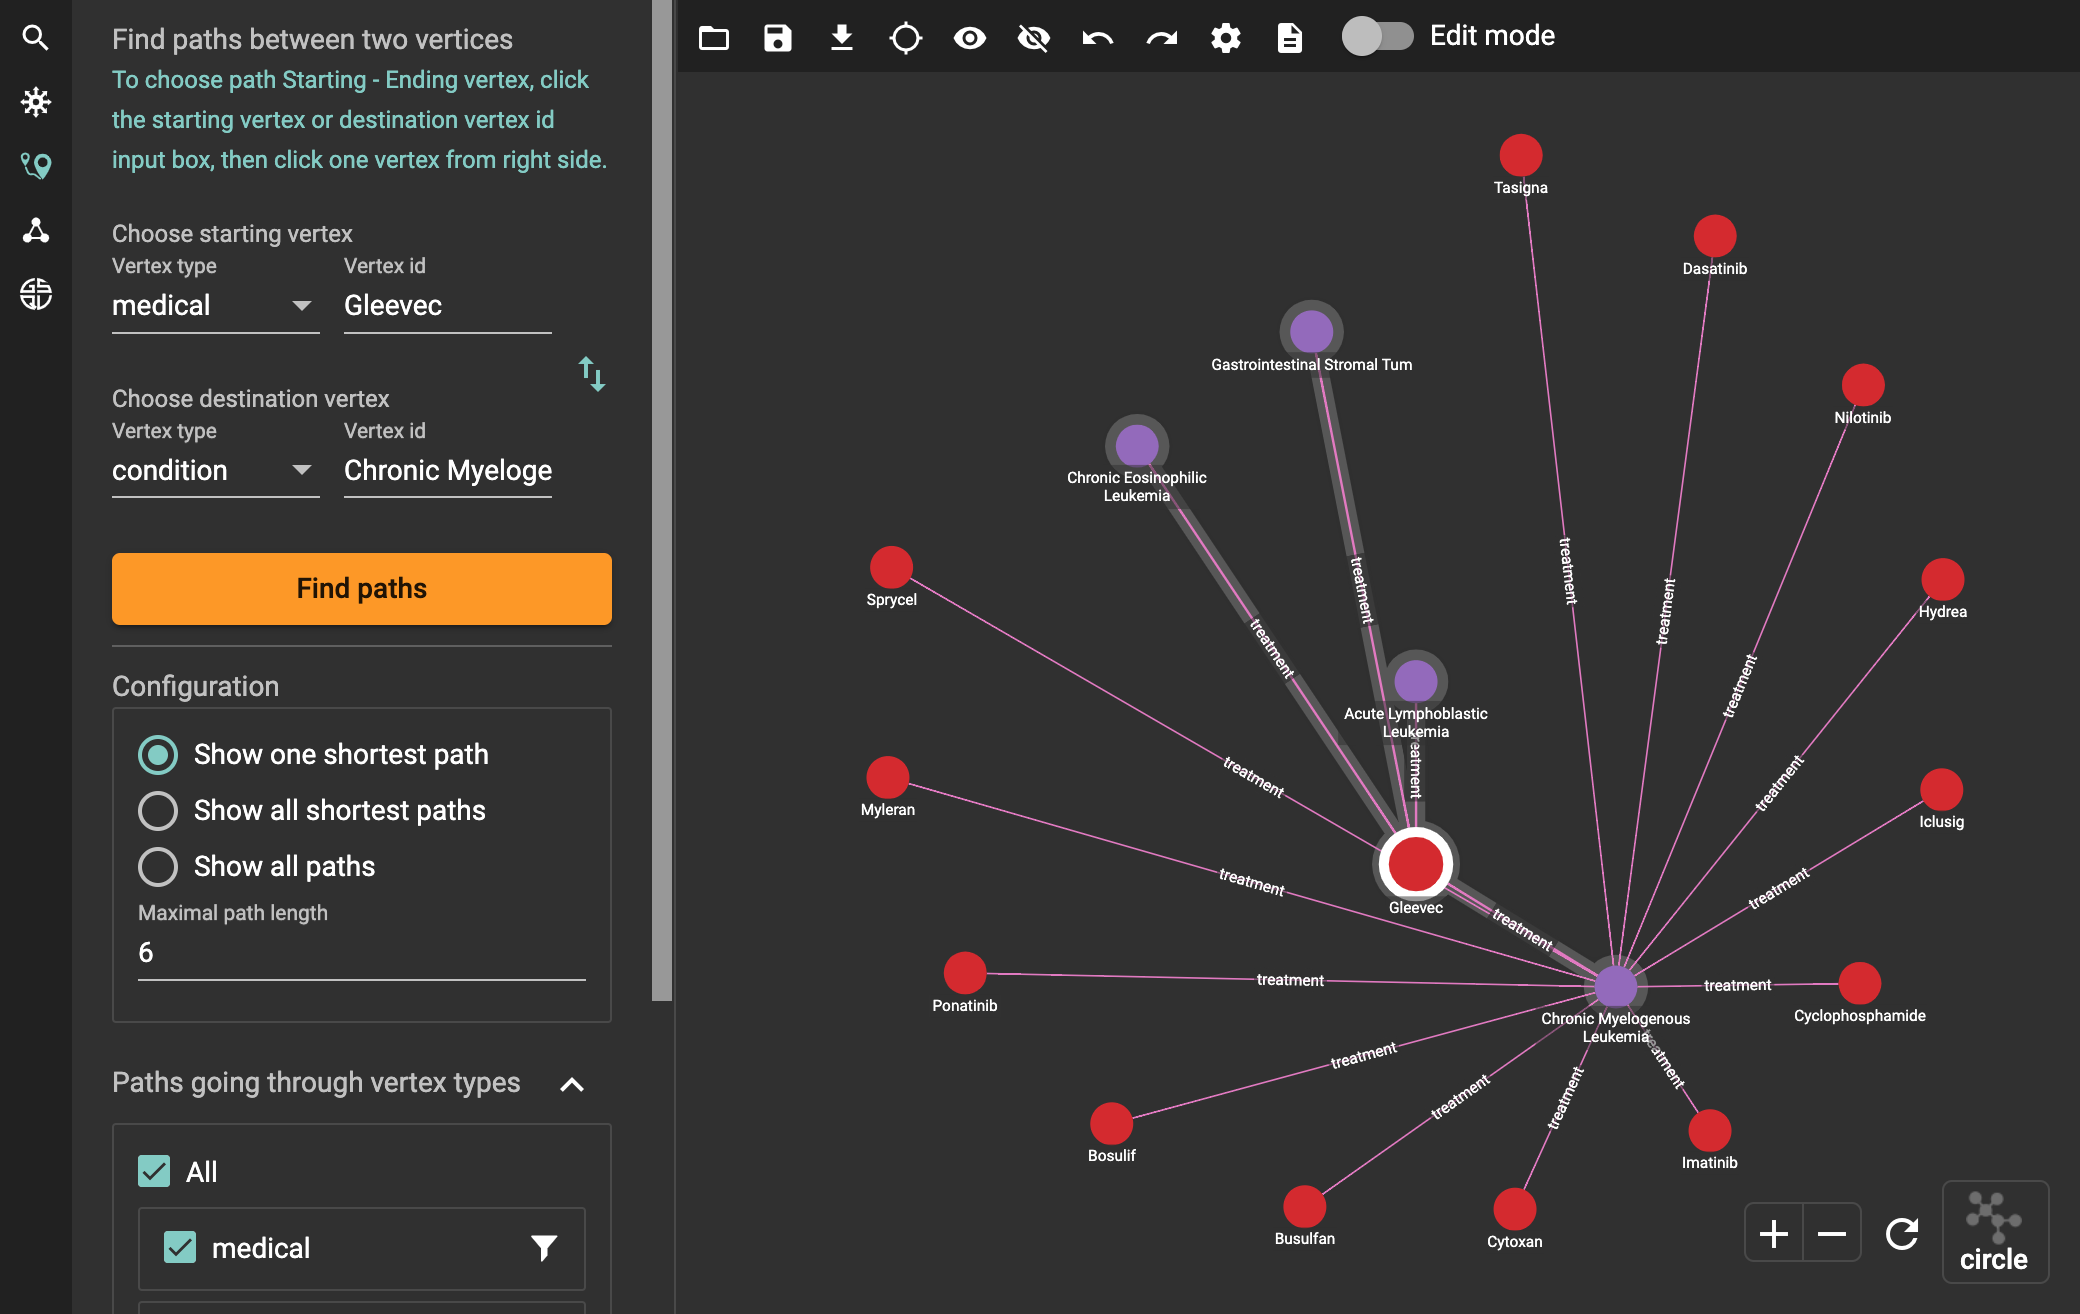Click the download icon in toolbar
2080x1314 pixels.
[x=841, y=38]
